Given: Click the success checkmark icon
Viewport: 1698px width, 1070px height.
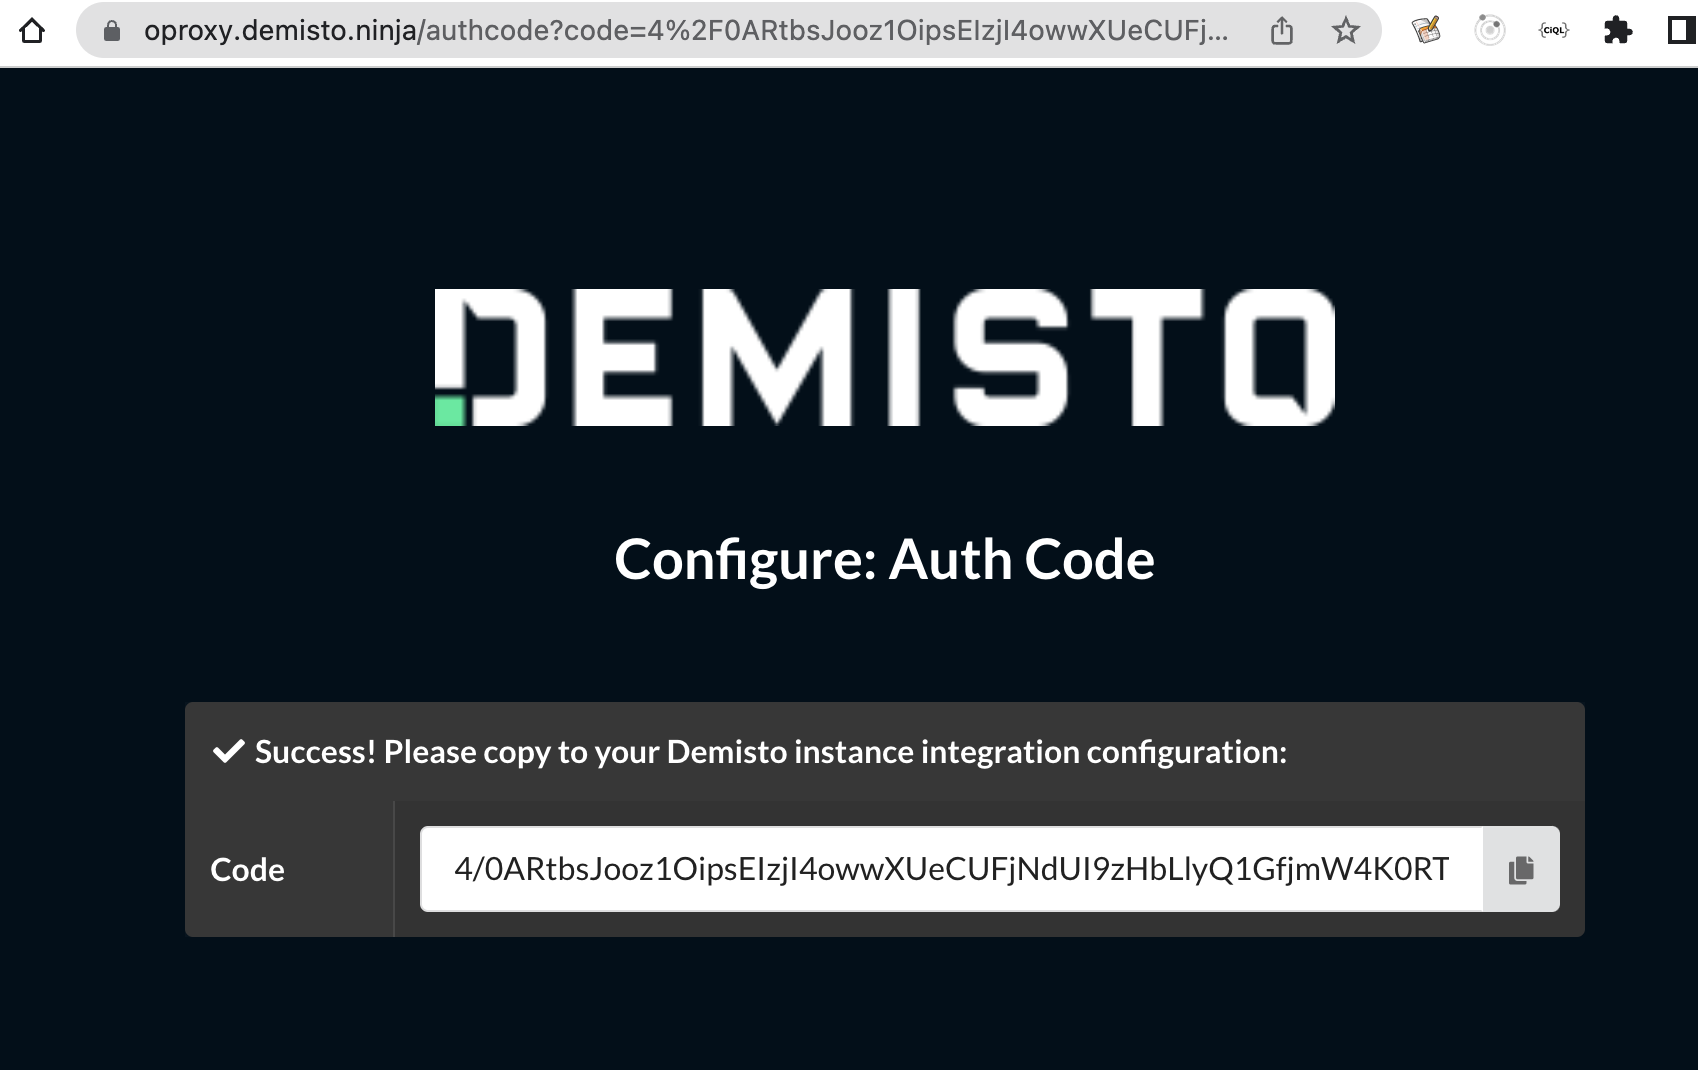Looking at the screenshot, I should click(228, 750).
